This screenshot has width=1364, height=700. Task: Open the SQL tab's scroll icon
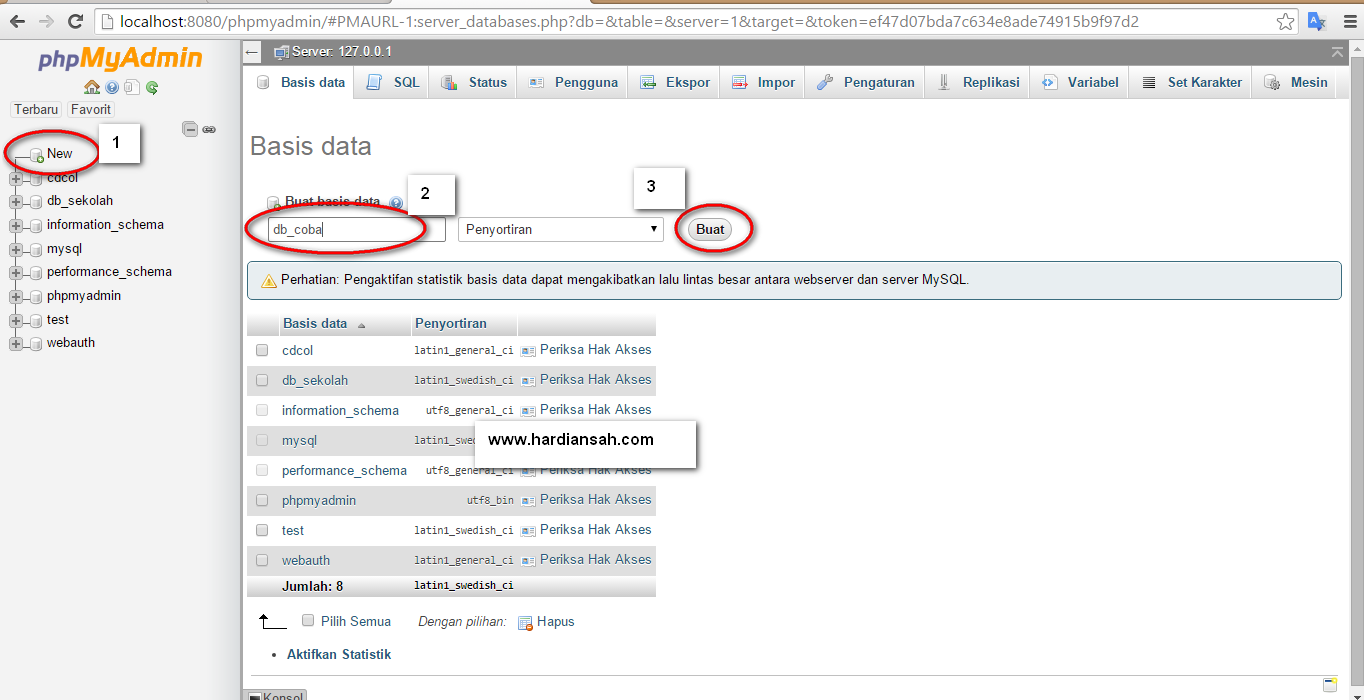pos(372,81)
